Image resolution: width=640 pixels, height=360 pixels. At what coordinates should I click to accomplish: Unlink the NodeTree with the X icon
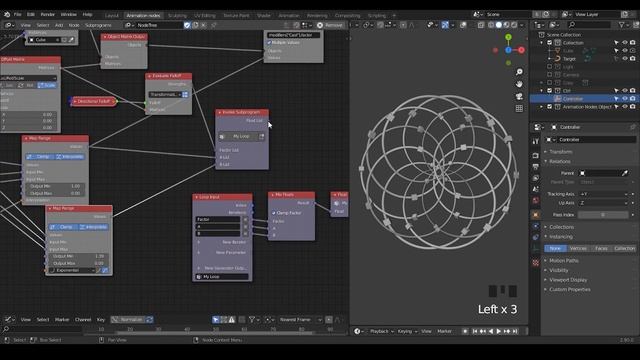pyautogui.click(x=204, y=25)
